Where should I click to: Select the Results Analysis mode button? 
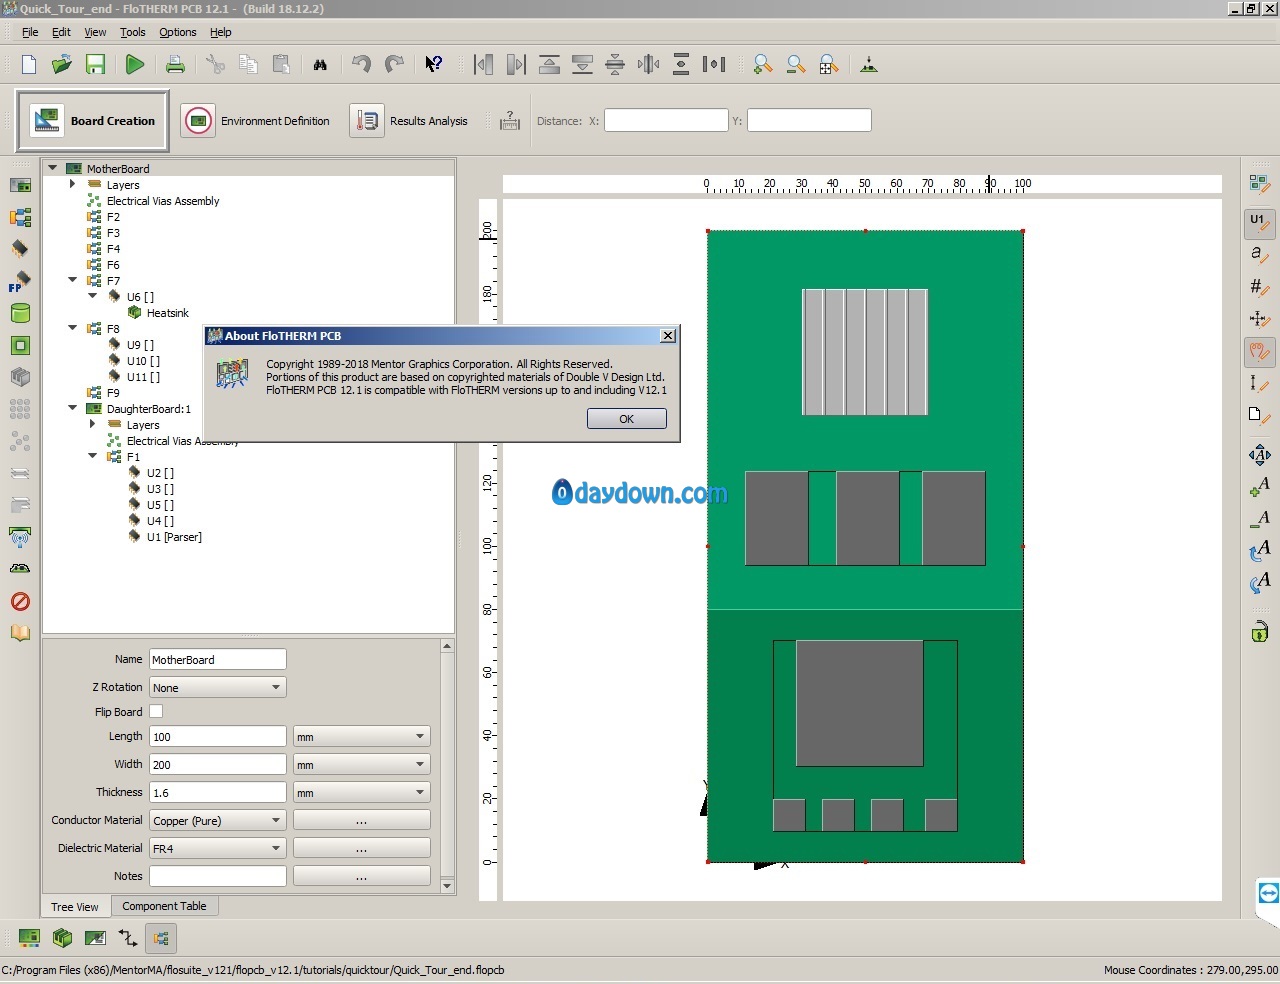pos(410,121)
